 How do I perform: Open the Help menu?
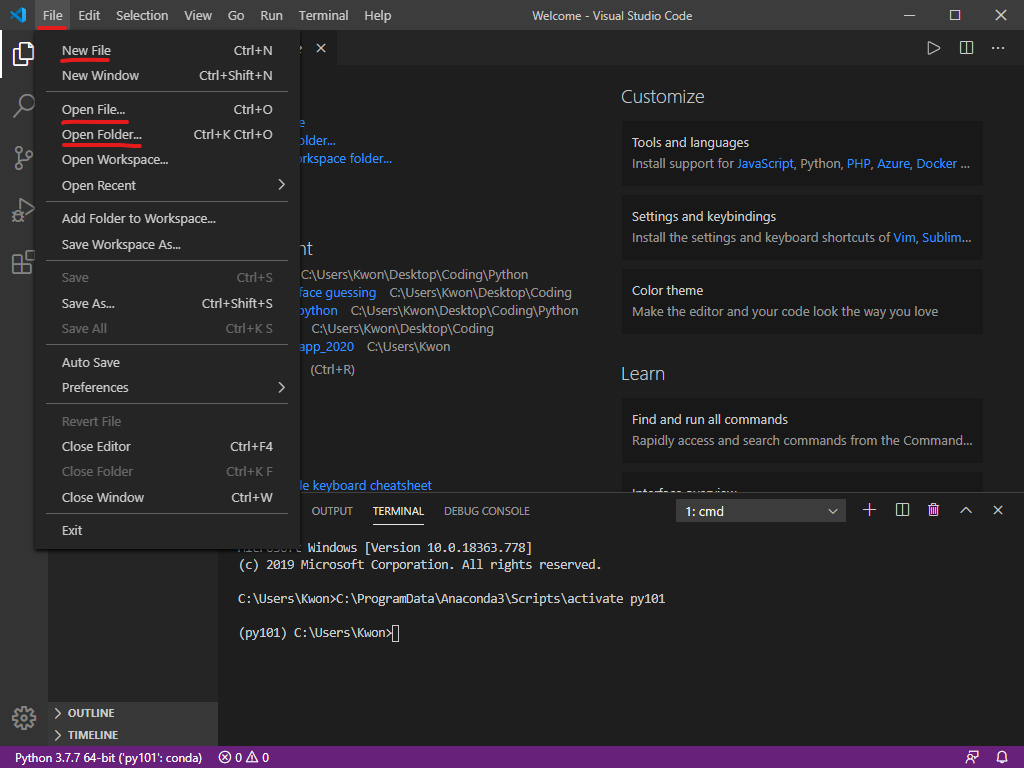pyautogui.click(x=377, y=15)
